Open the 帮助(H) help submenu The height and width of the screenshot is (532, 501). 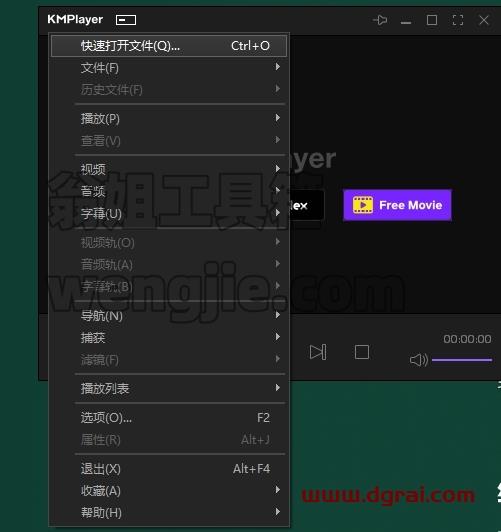click(169, 512)
